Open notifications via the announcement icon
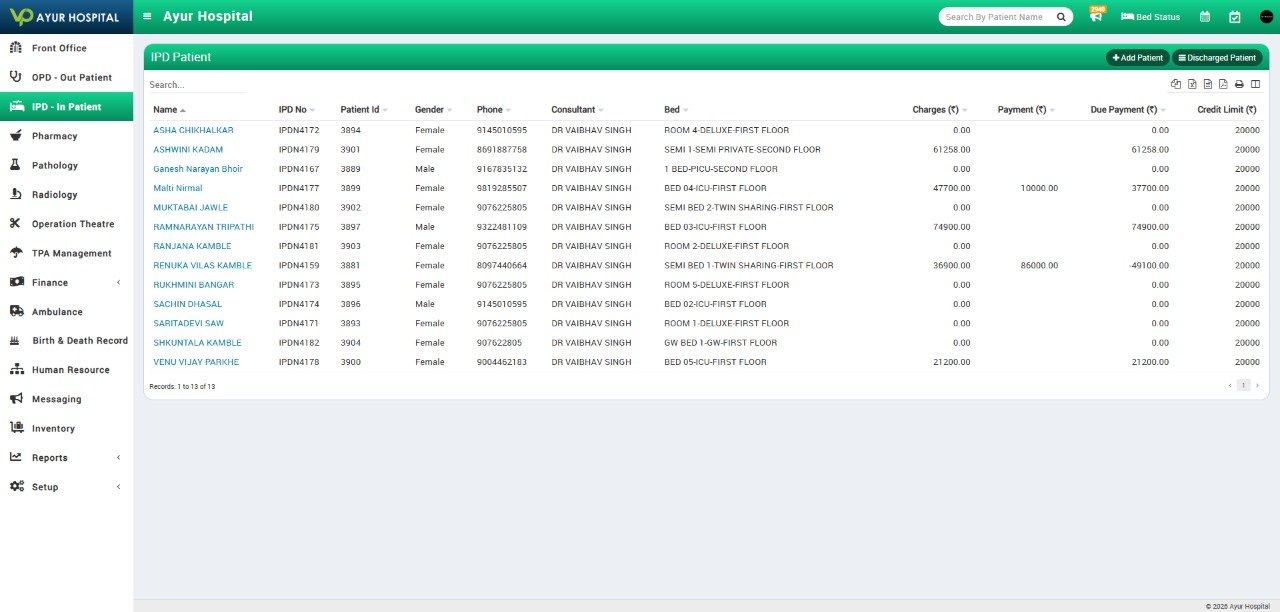This screenshot has width=1280, height=612. (1095, 17)
